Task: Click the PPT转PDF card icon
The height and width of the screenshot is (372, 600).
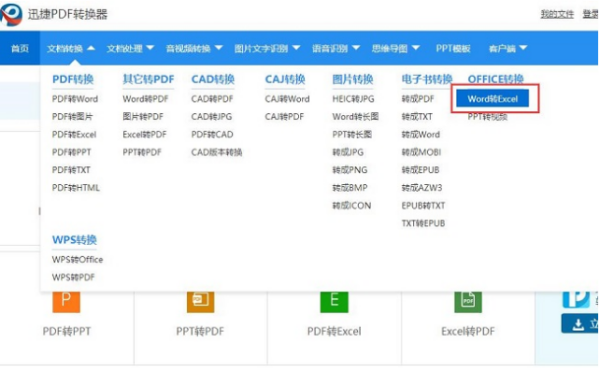Action: tap(201, 302)
